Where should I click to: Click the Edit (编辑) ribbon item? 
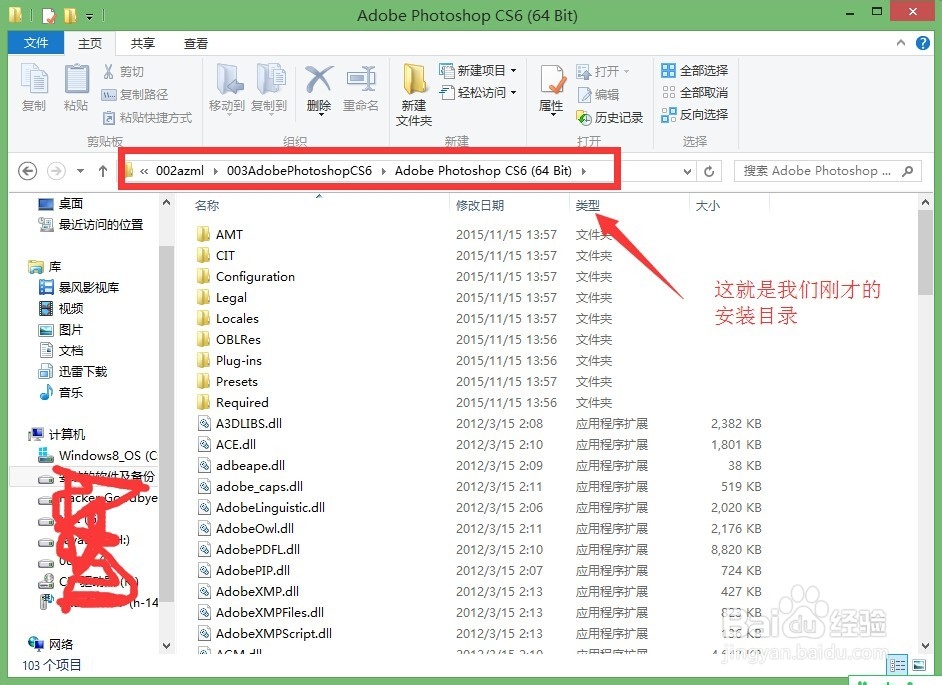click(x=598, y=94)
